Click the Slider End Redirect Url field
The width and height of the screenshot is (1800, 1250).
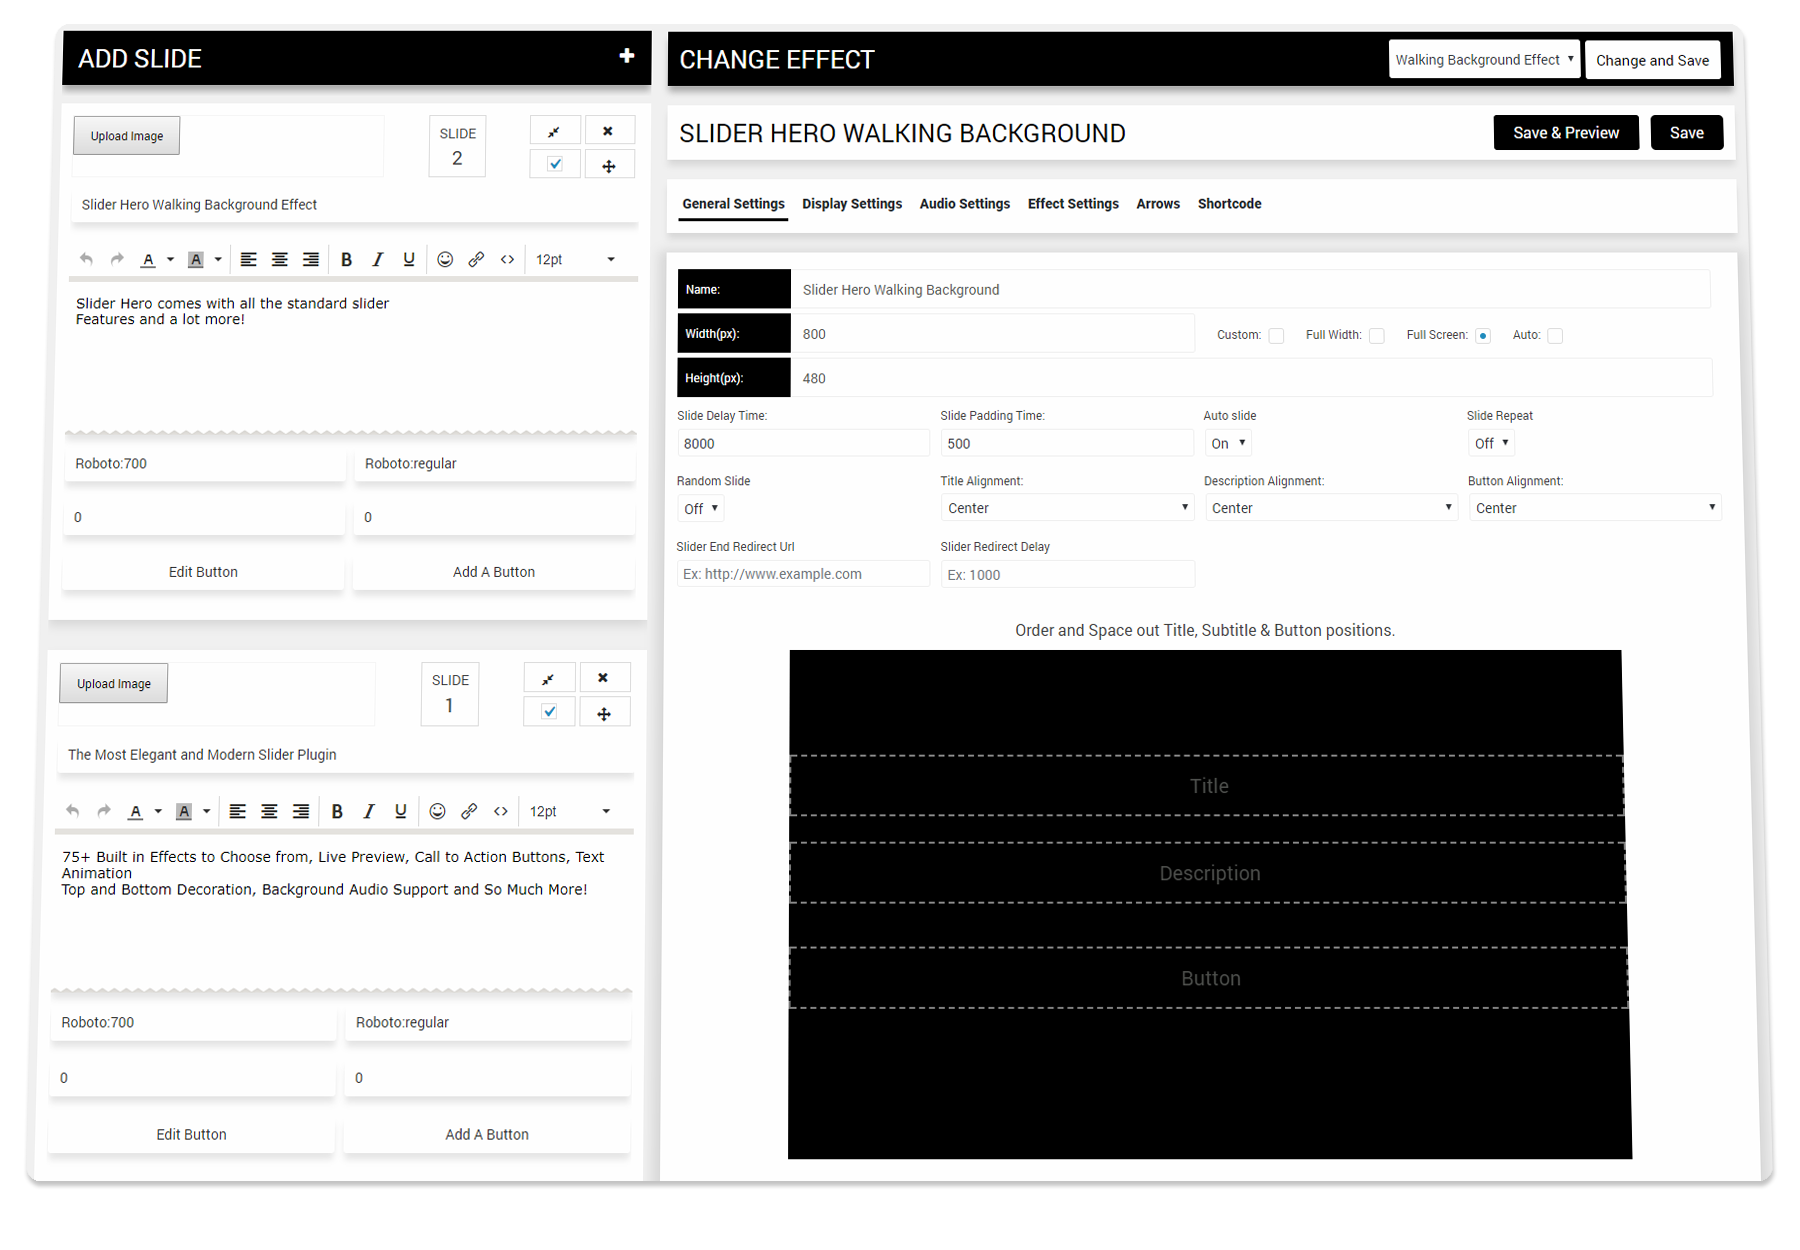pyautogui.click(x=803, y=574)
